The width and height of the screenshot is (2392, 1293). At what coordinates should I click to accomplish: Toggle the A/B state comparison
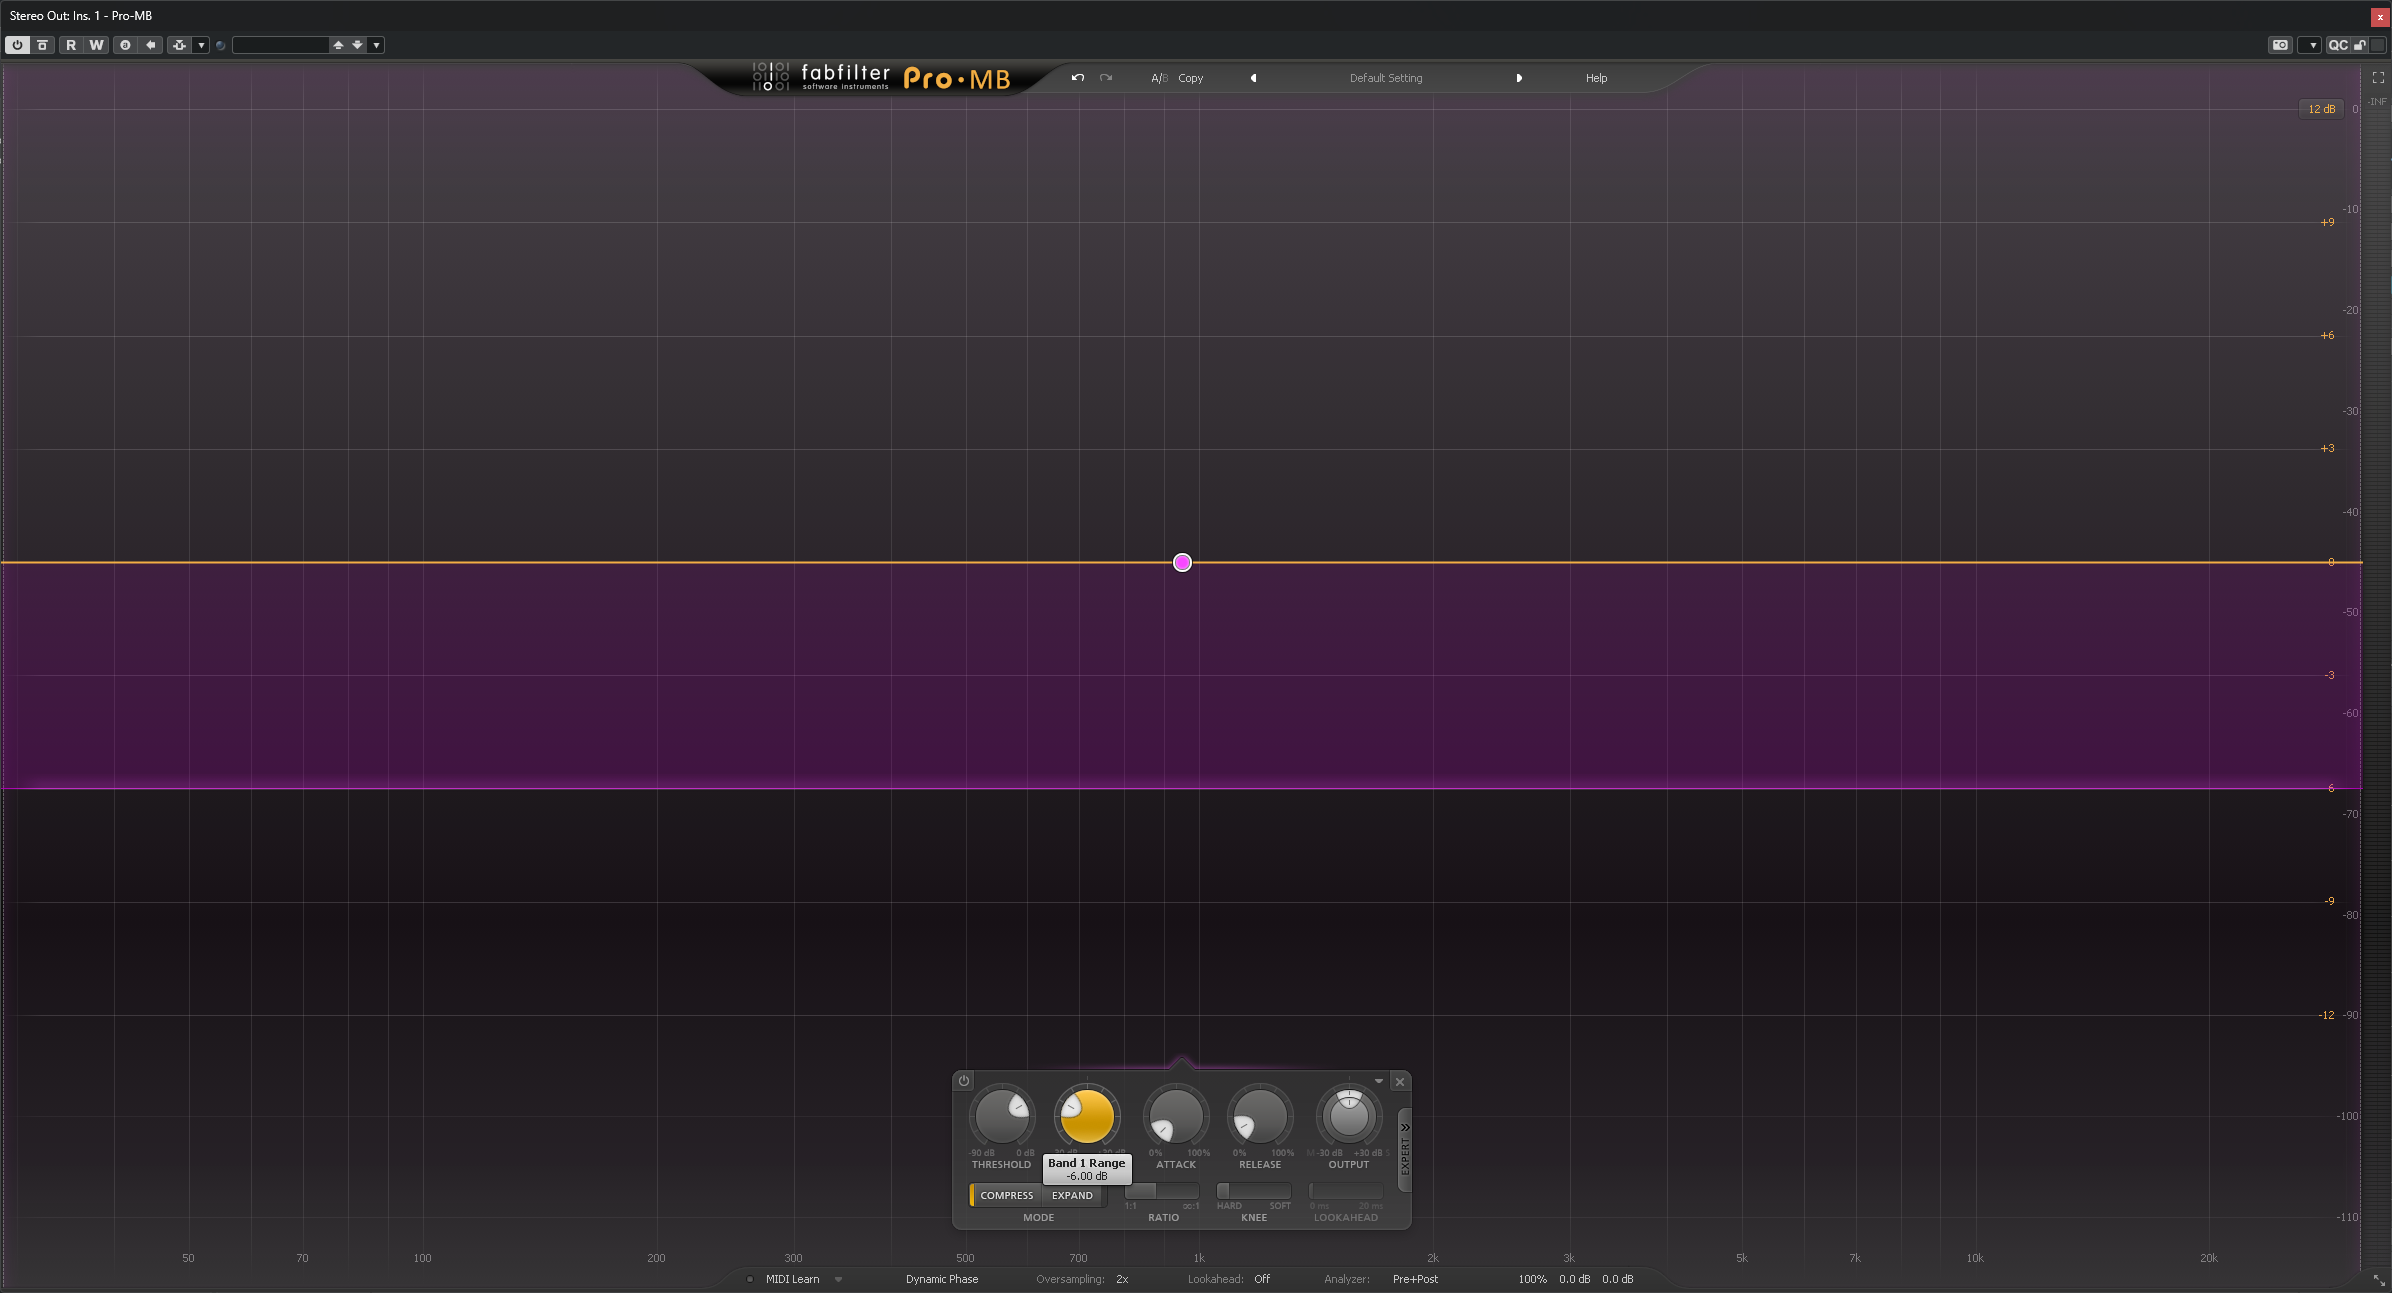tap(1159, 78)
